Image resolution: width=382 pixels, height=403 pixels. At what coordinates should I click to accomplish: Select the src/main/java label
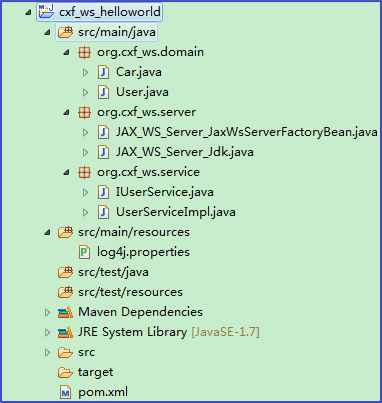click(117, 32)
